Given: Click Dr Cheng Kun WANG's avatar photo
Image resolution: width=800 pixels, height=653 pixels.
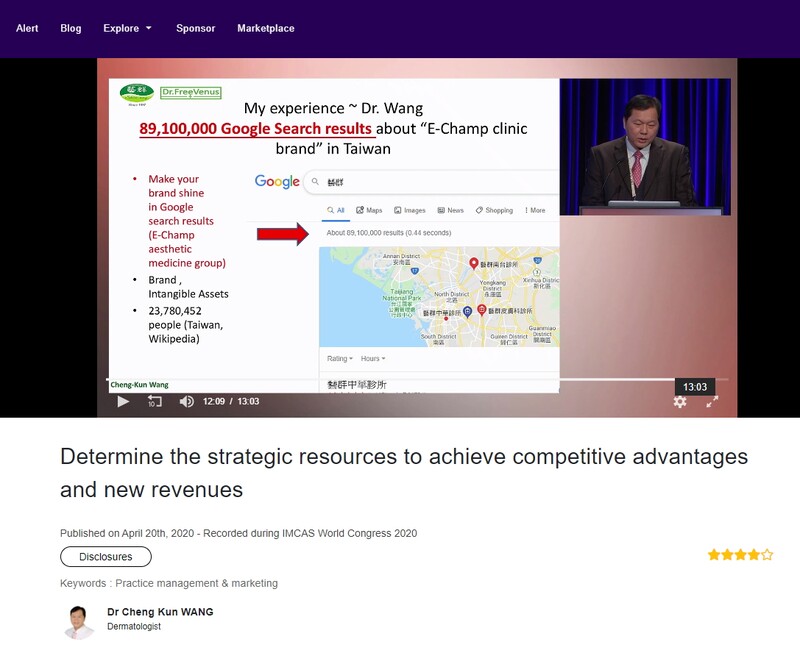Looking at the screenshot, I should click(79, 621).
